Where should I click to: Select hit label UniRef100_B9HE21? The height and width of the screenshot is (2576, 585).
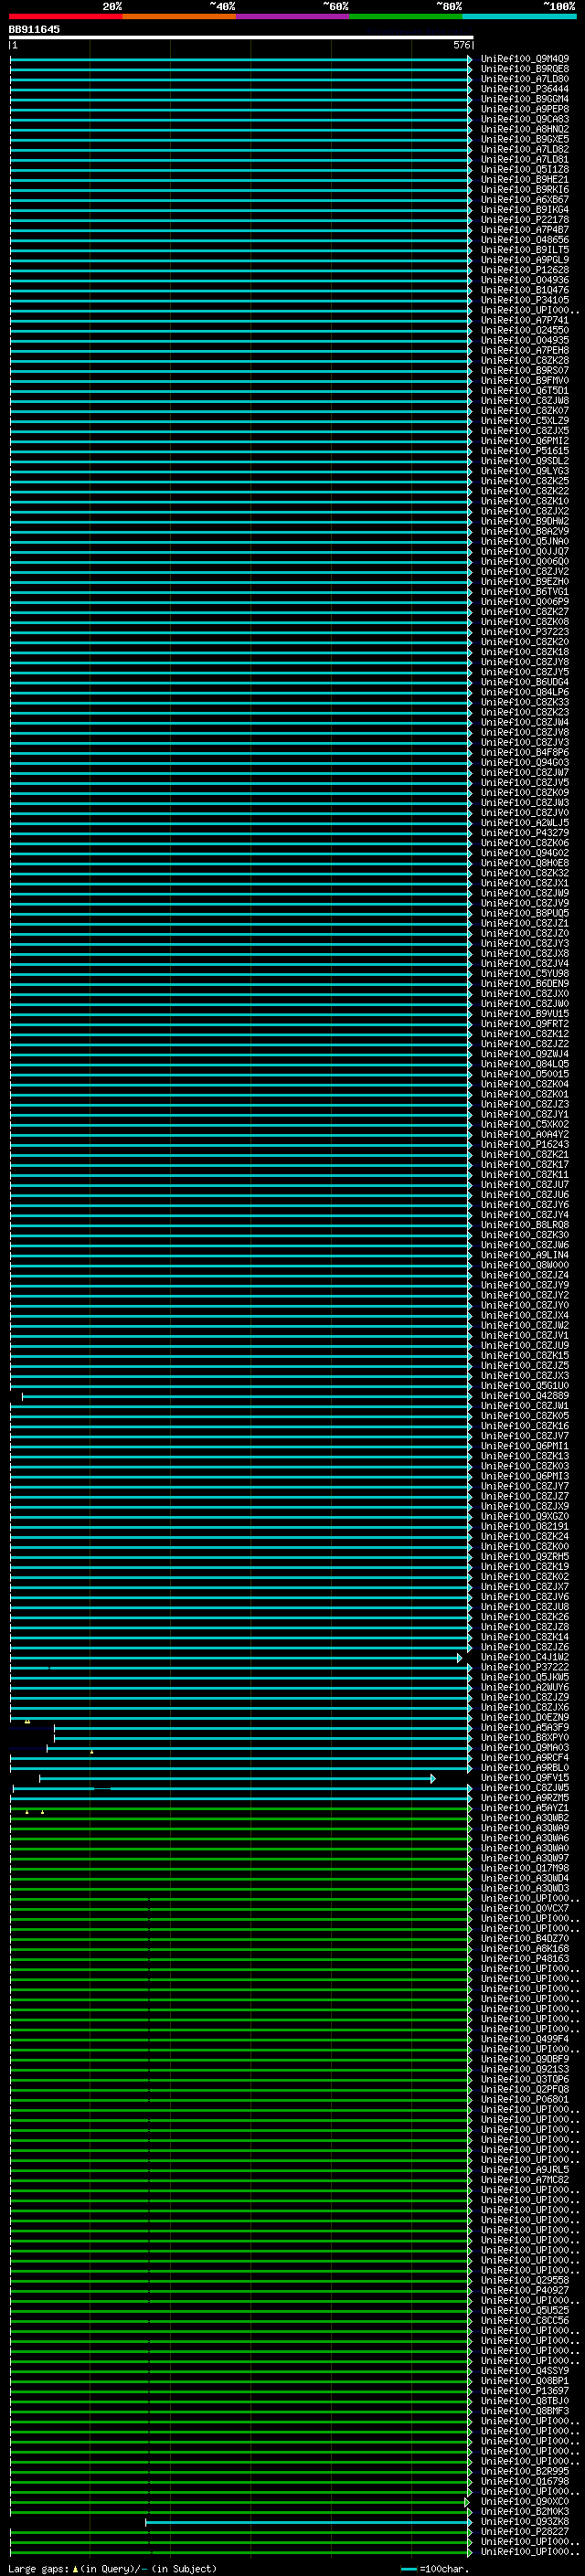coord(525,180)
